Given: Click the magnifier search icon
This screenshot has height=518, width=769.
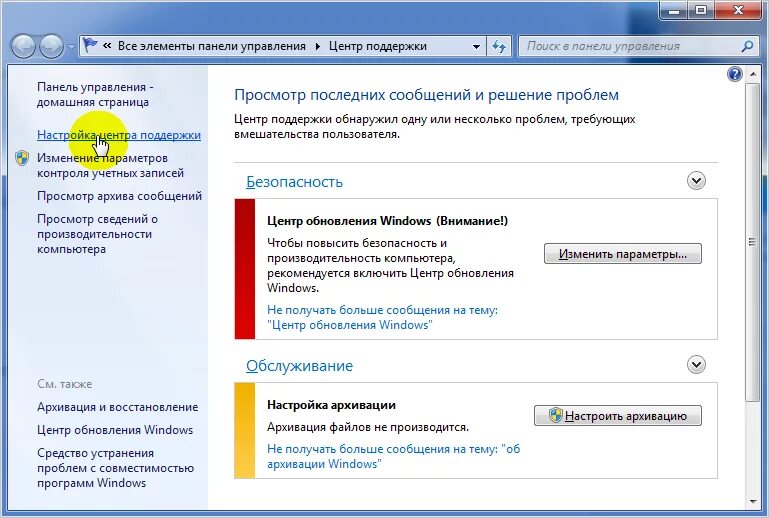Looking at the screenshot, I should coord(747,47).
